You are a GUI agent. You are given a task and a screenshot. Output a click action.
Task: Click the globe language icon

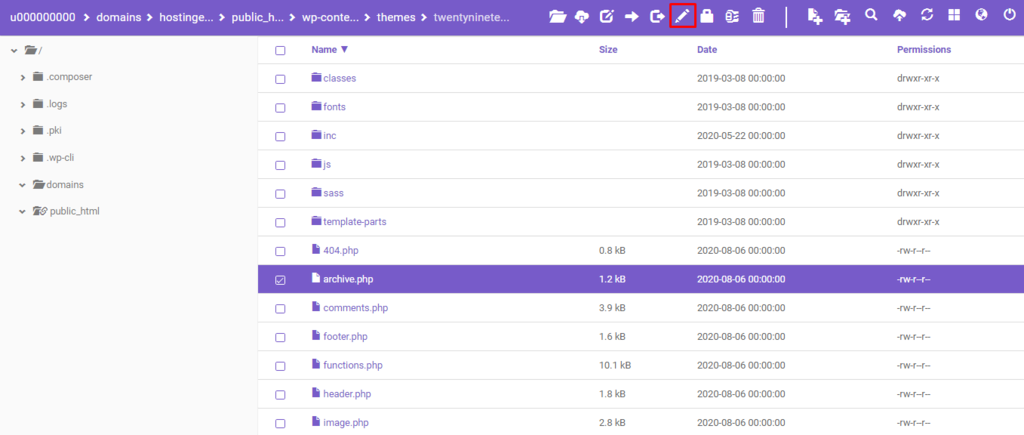coord(981,15)
